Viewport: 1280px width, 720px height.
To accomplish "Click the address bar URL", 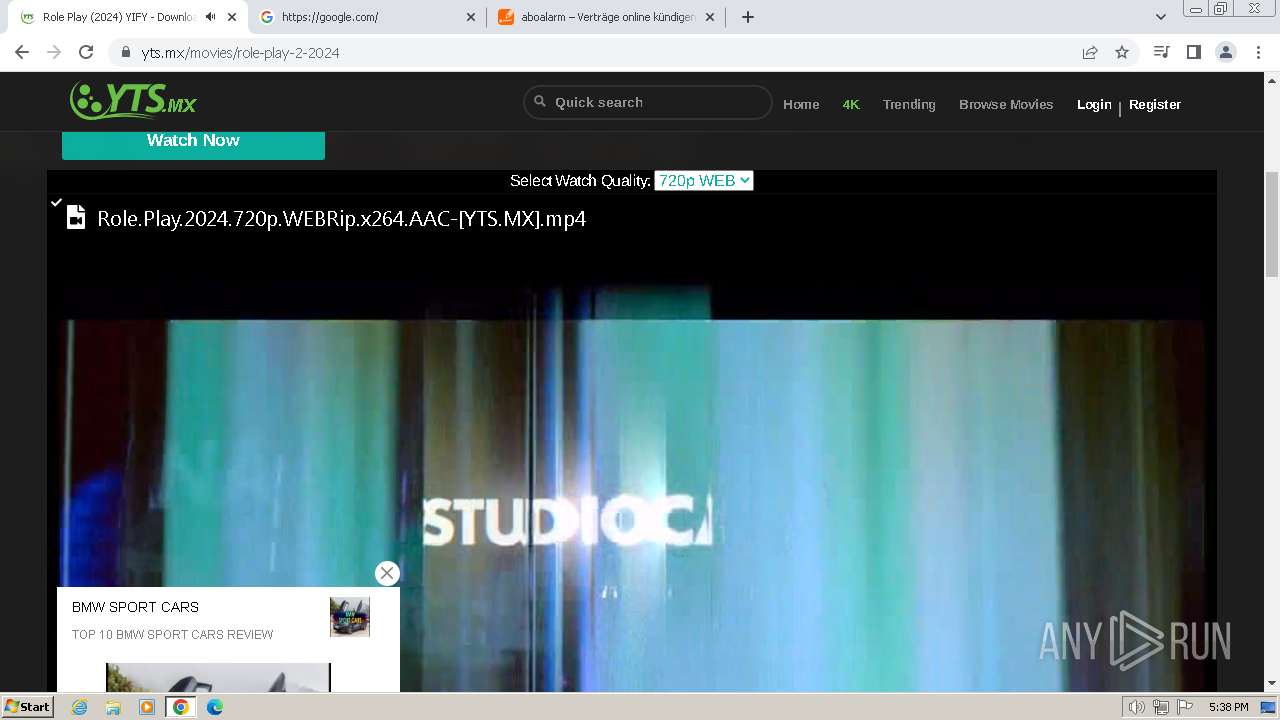I will 240,53.
